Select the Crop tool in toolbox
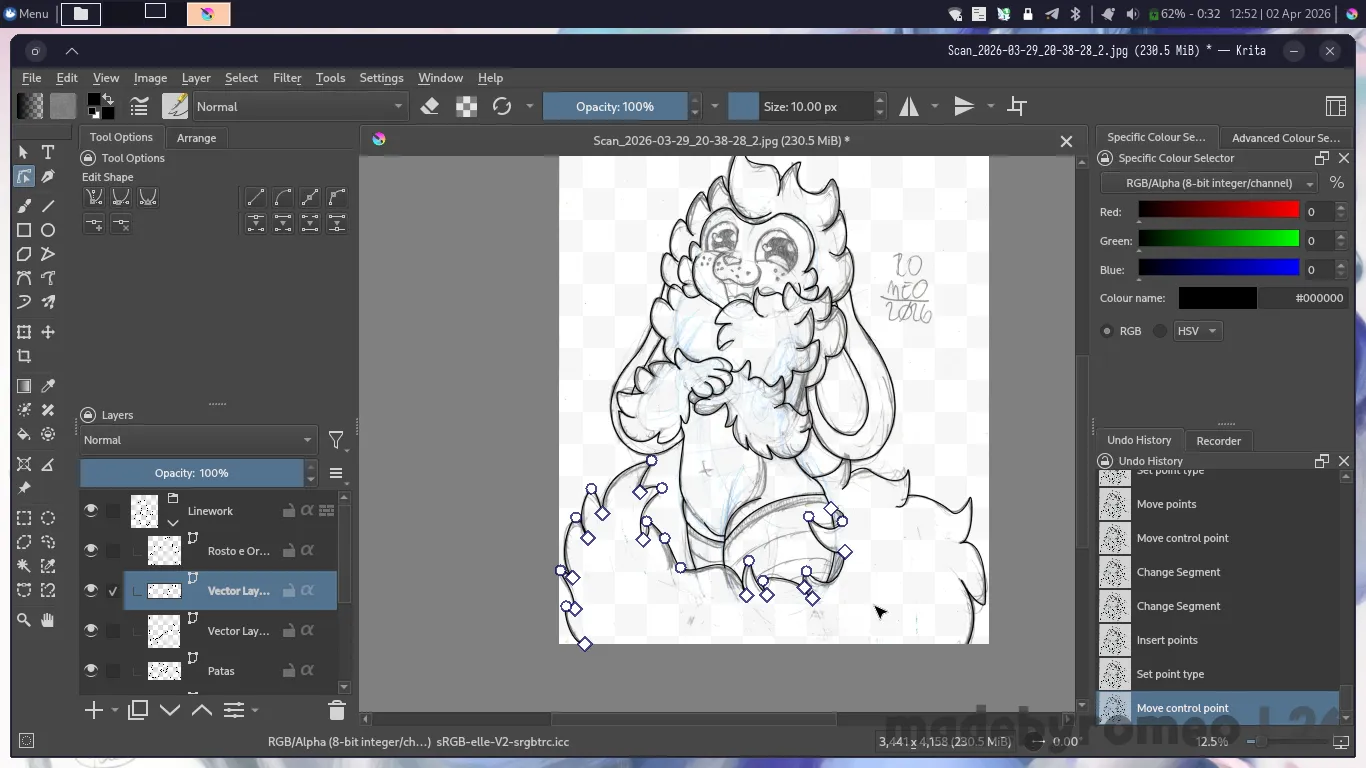The image size is (1366, 768). click(x=24, y=356)
